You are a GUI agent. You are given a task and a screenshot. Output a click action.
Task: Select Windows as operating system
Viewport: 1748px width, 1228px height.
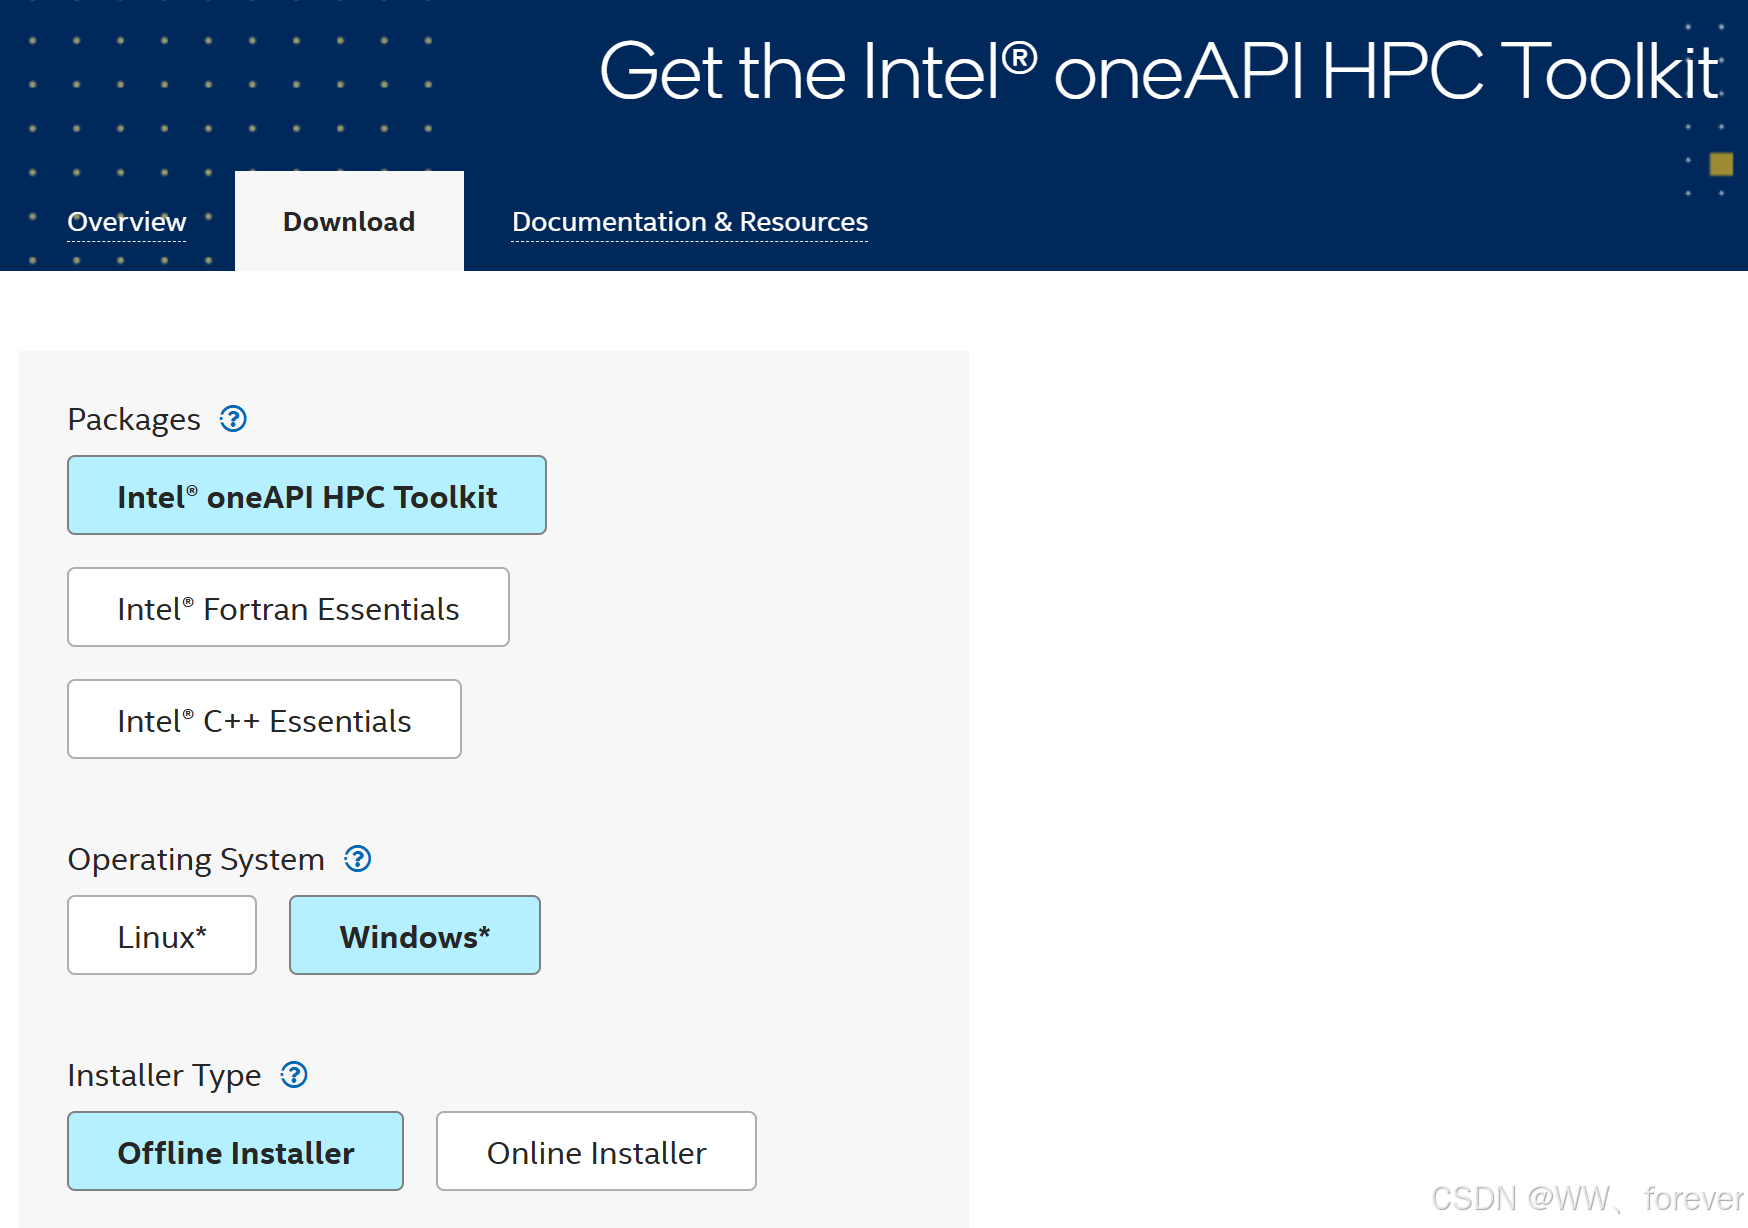(415, 935)
